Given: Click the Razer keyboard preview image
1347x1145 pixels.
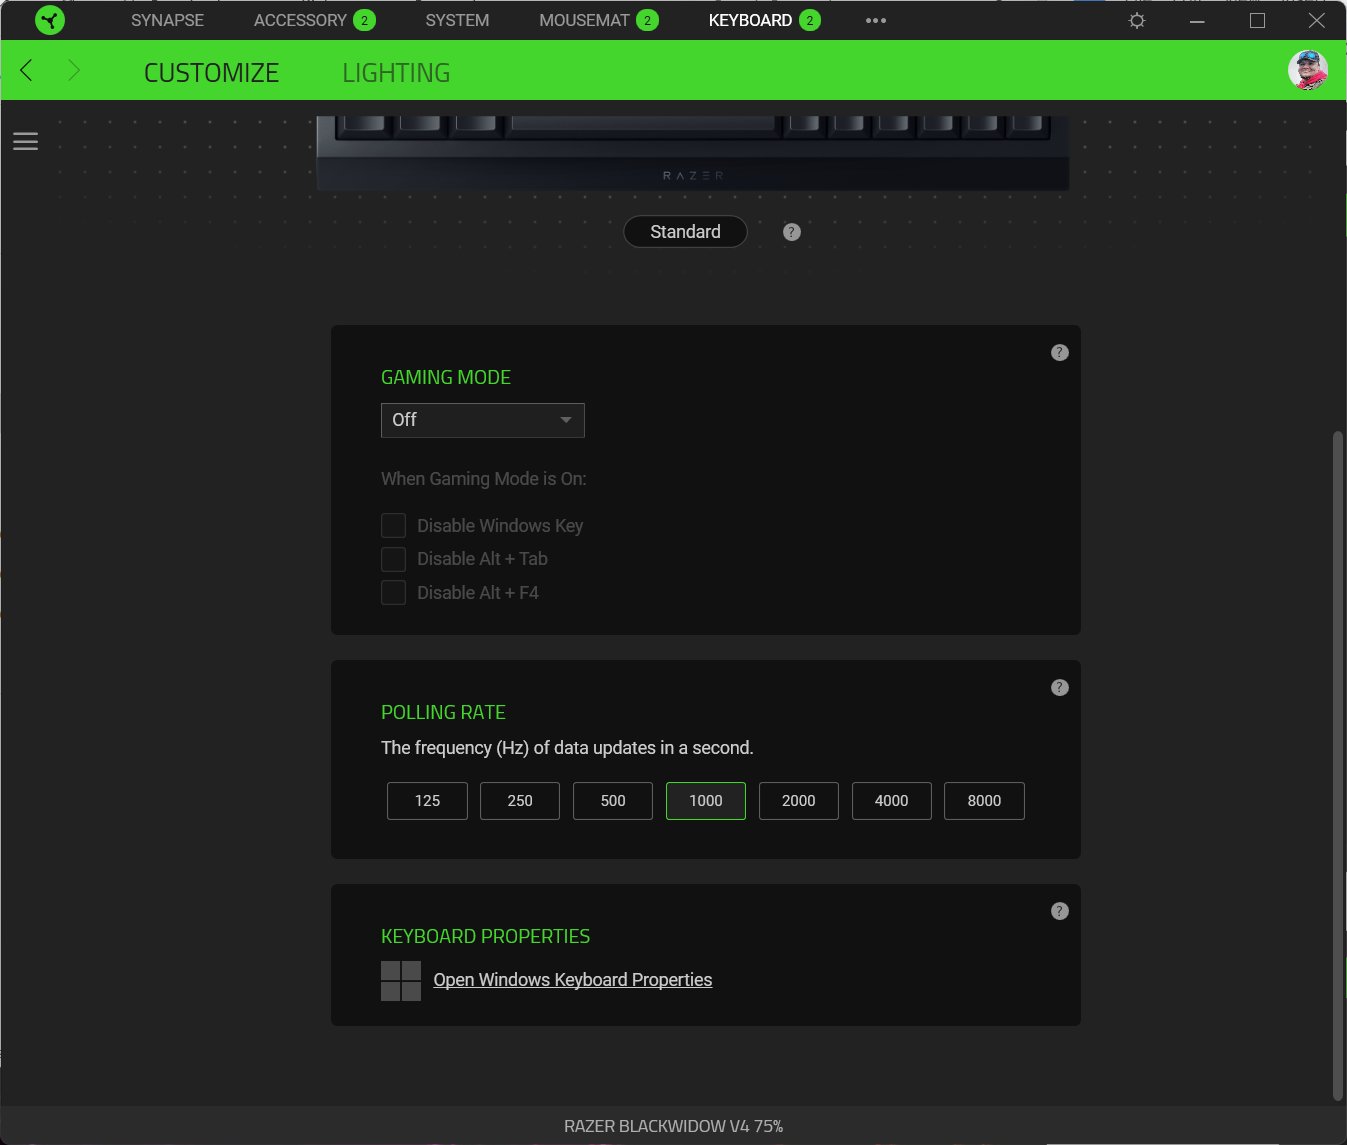Looking at the screenshot, I should point(693,153).
